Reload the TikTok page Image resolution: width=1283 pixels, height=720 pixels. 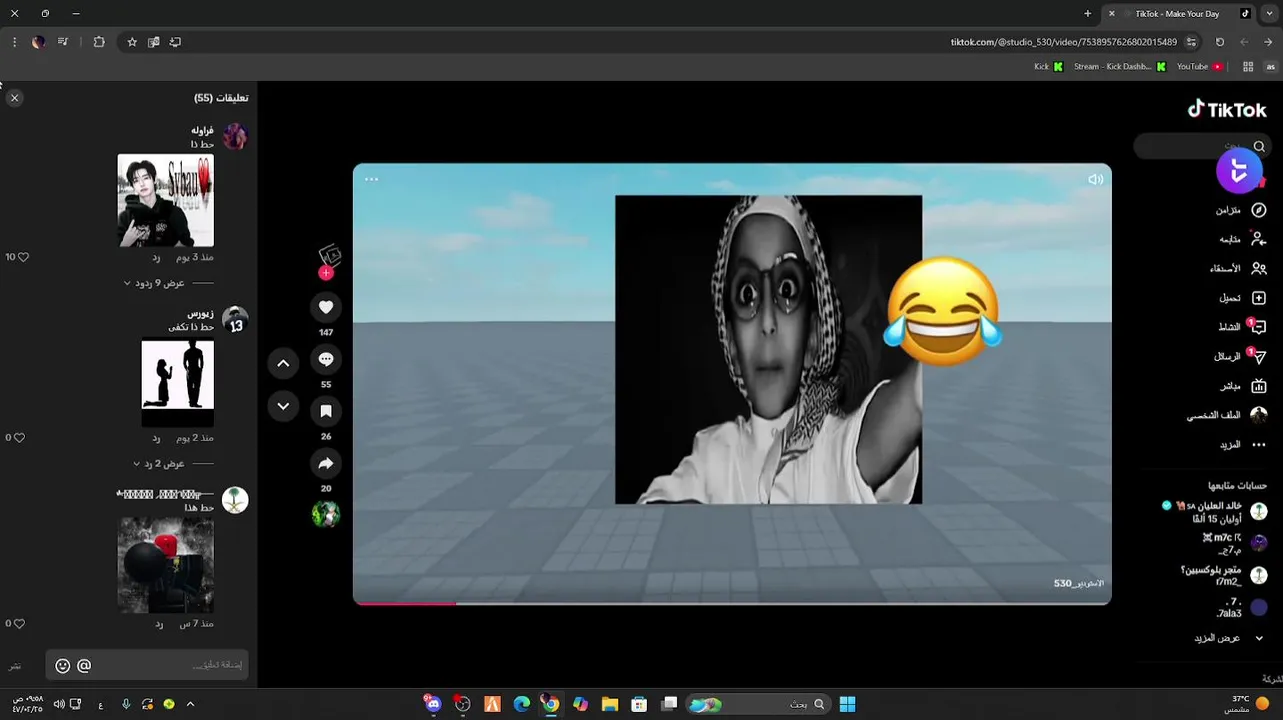(x=1220, y=42)
